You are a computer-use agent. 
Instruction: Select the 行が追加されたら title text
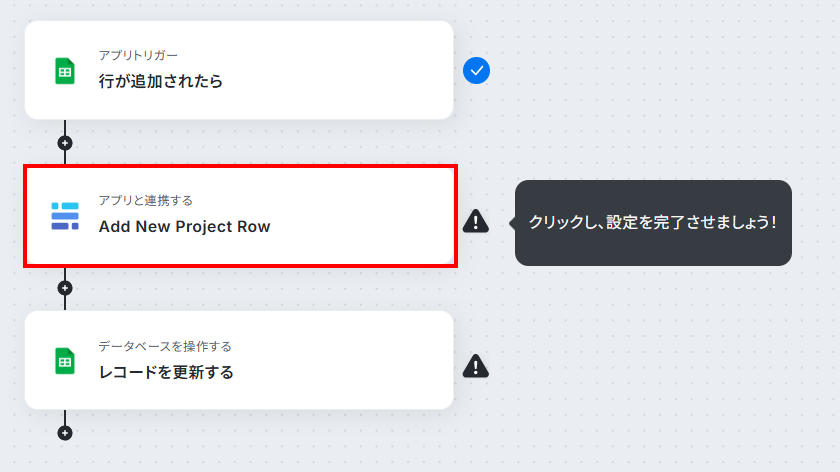coord(161,81)
